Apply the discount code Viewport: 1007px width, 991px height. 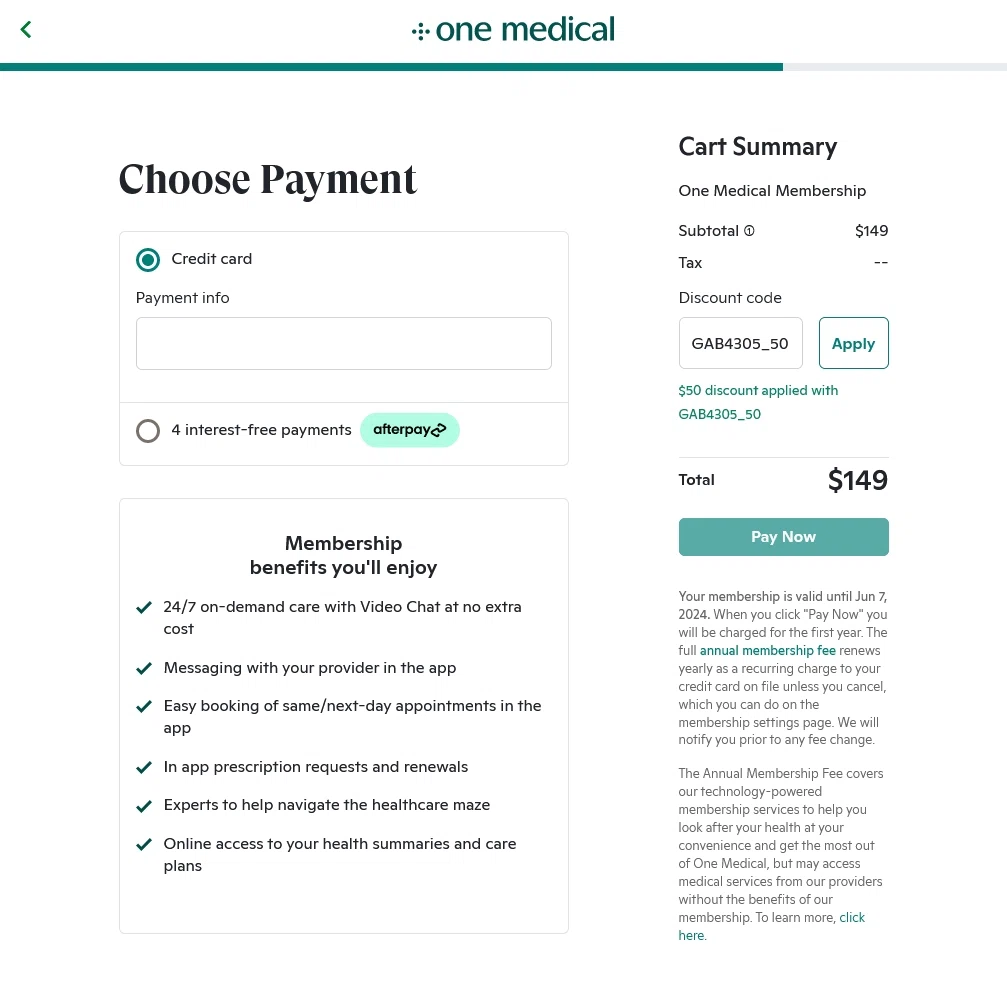(853, 343)
